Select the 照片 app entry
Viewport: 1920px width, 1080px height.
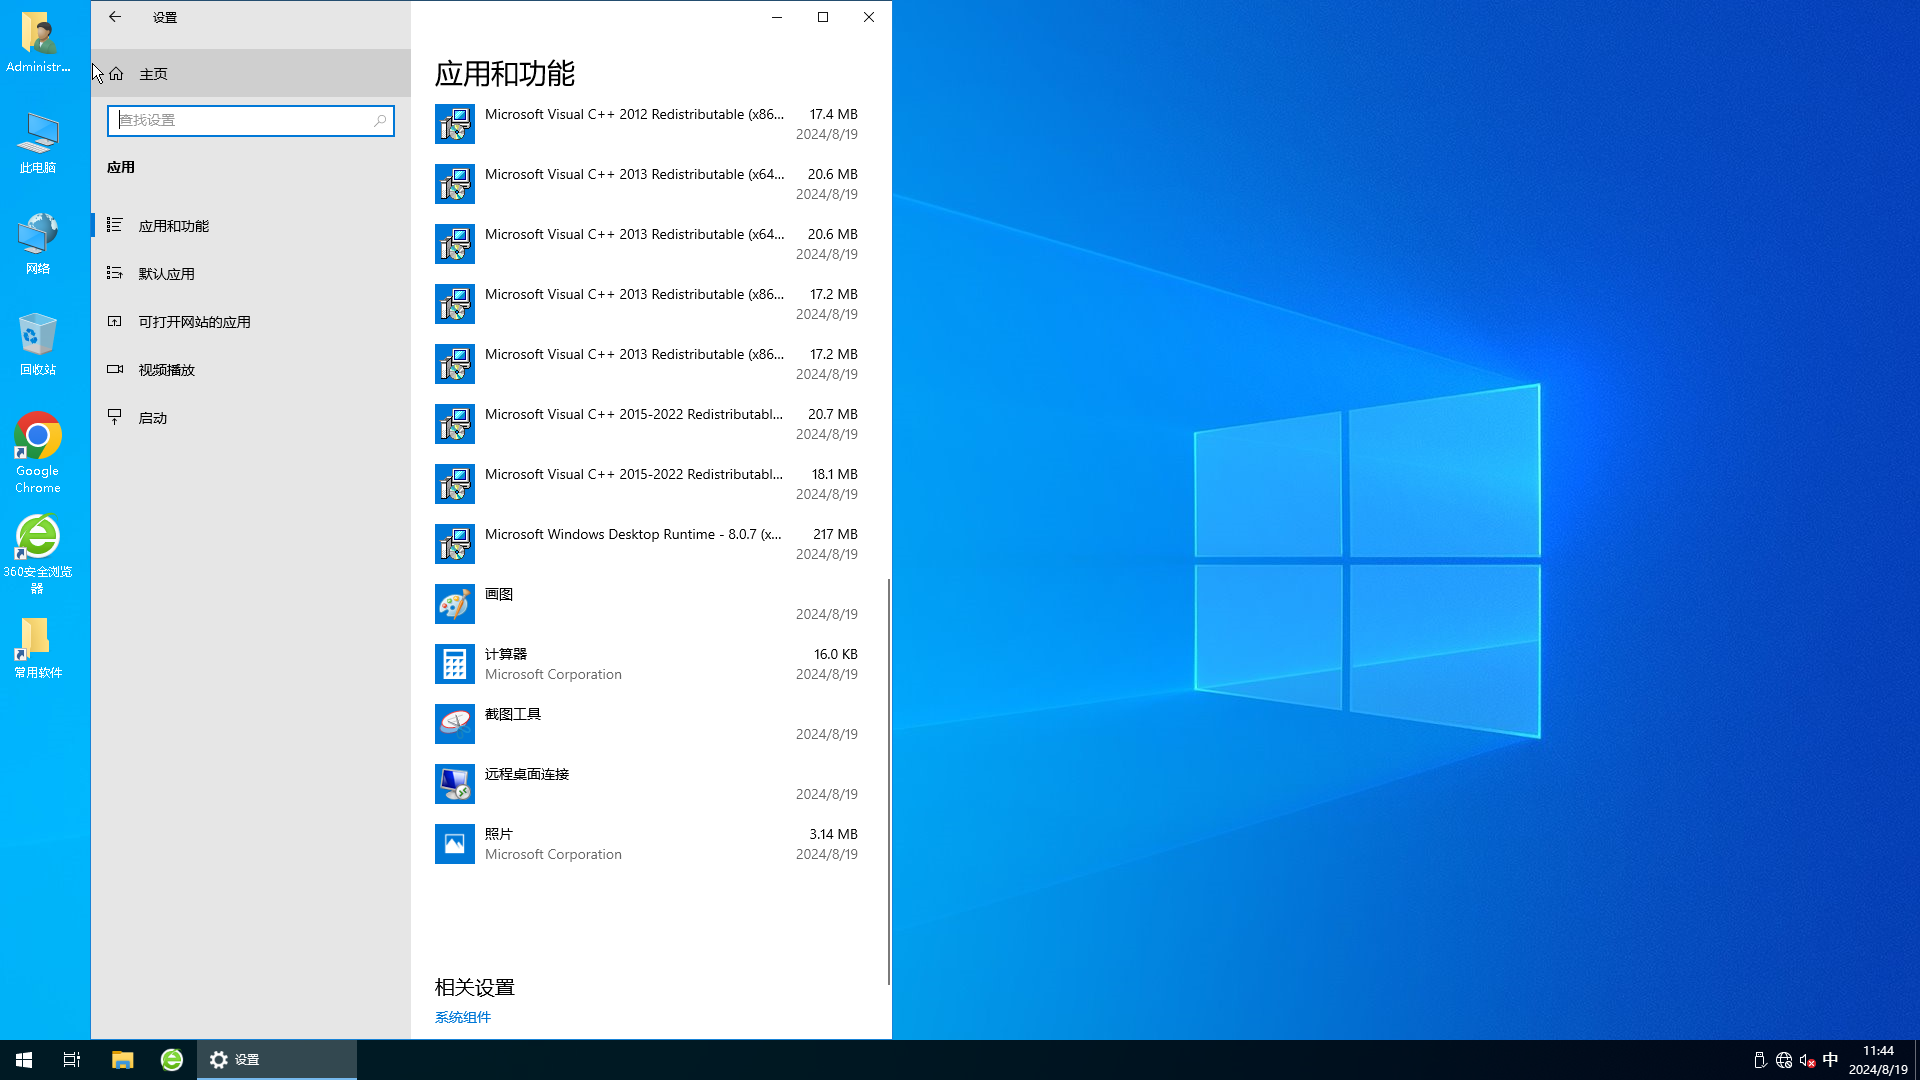(x=647, y=844)
